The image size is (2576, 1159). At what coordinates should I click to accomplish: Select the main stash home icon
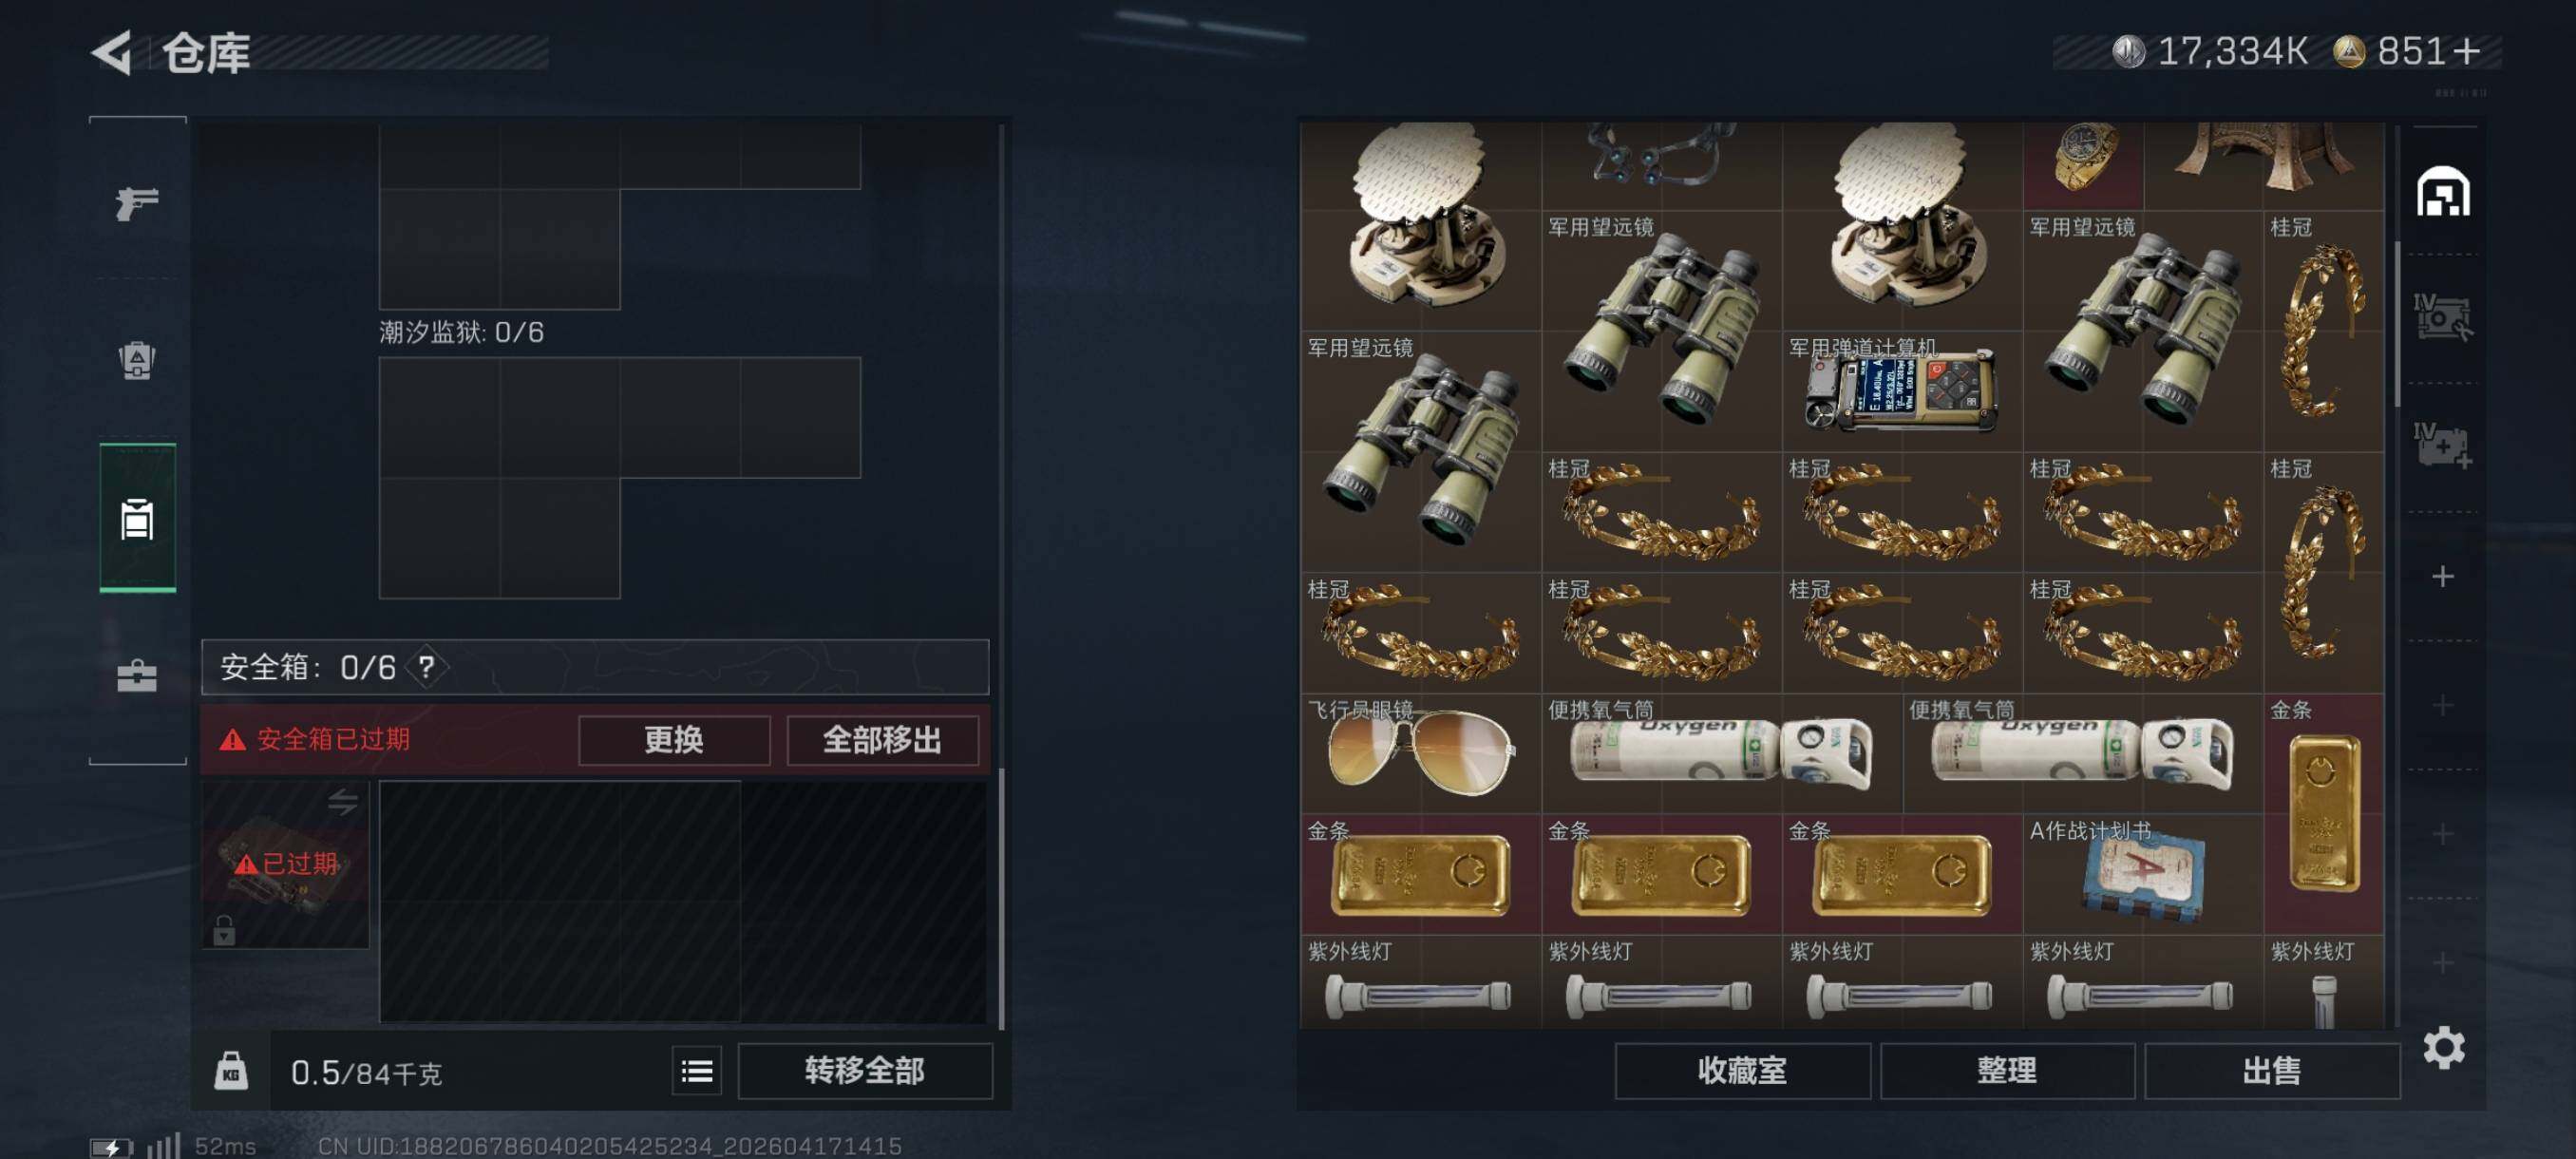tap(2443, 191)
